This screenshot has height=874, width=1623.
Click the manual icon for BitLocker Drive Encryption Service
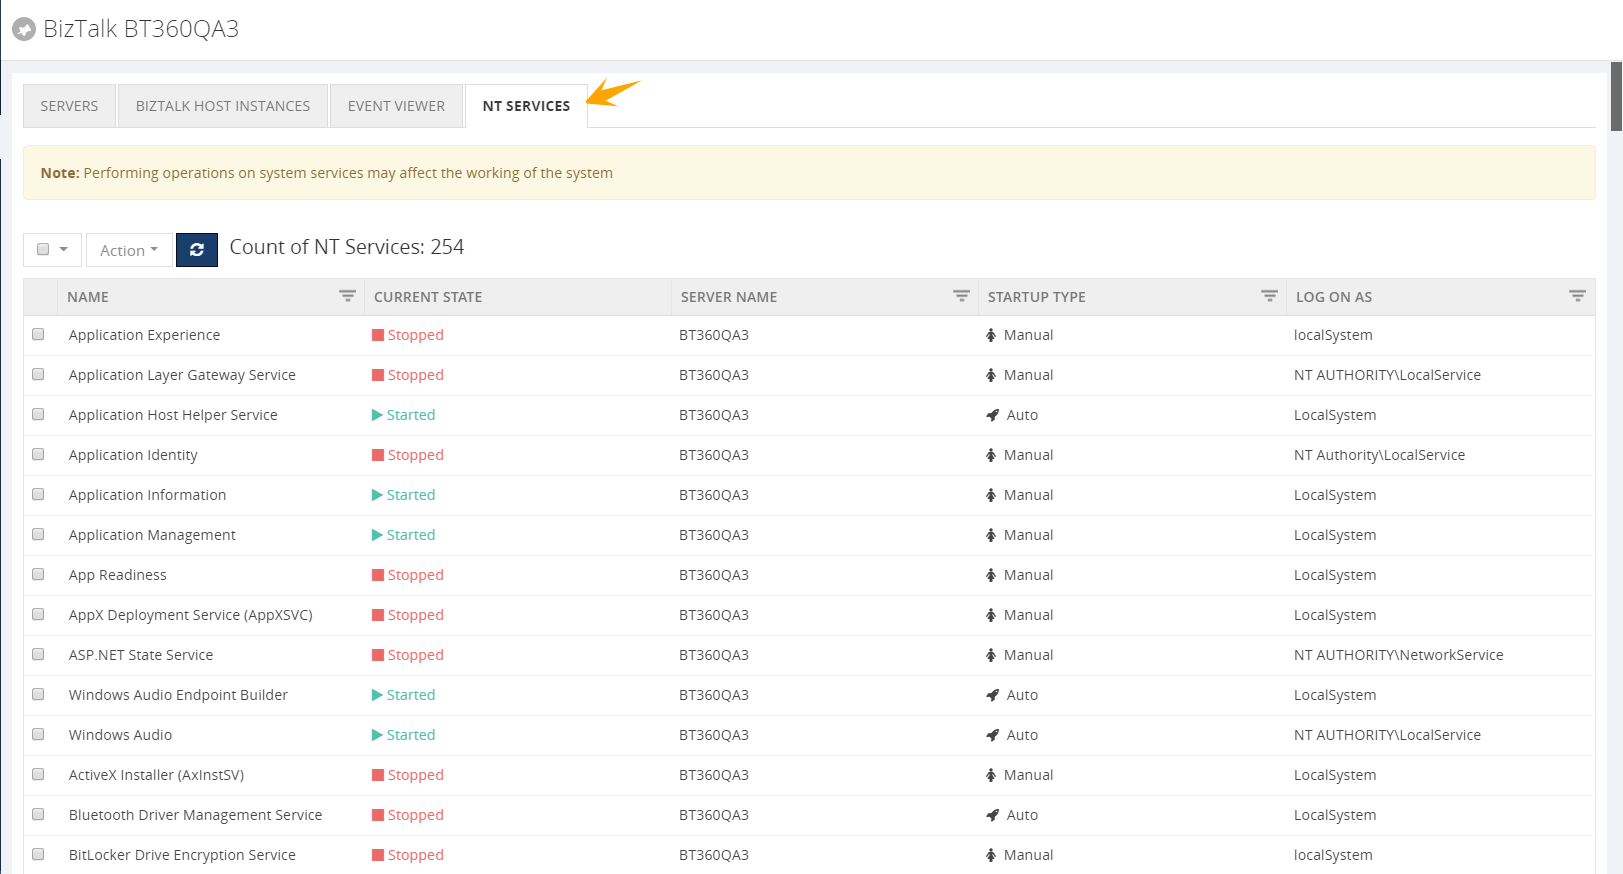(991, 855)
